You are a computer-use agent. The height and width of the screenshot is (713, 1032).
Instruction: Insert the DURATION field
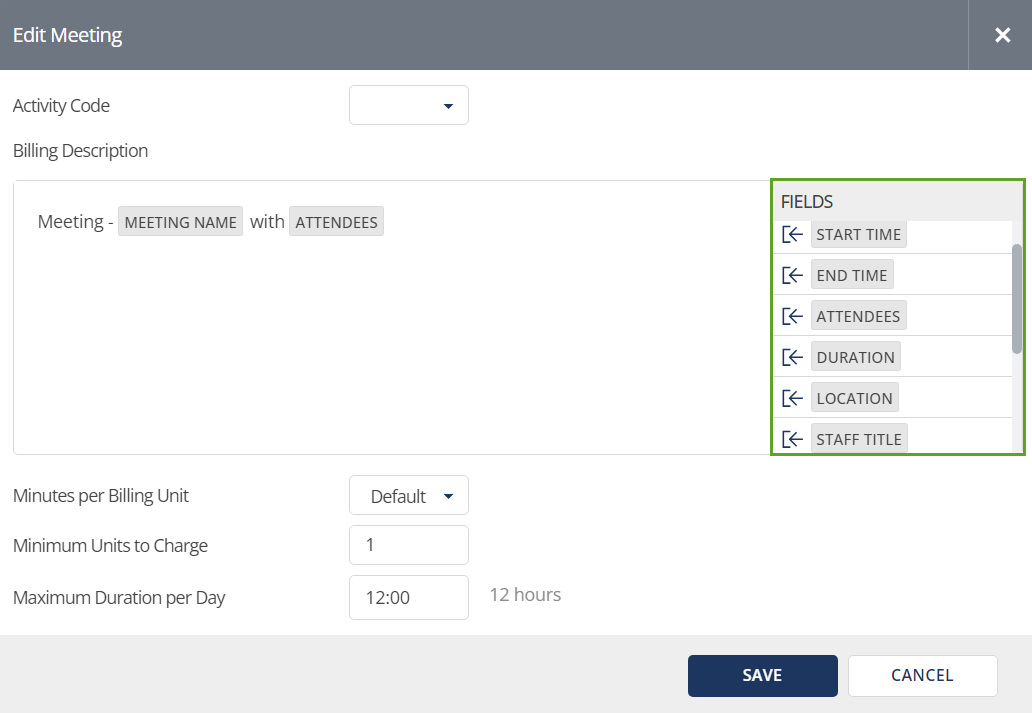pyautogui.click(x=791, y=356)
